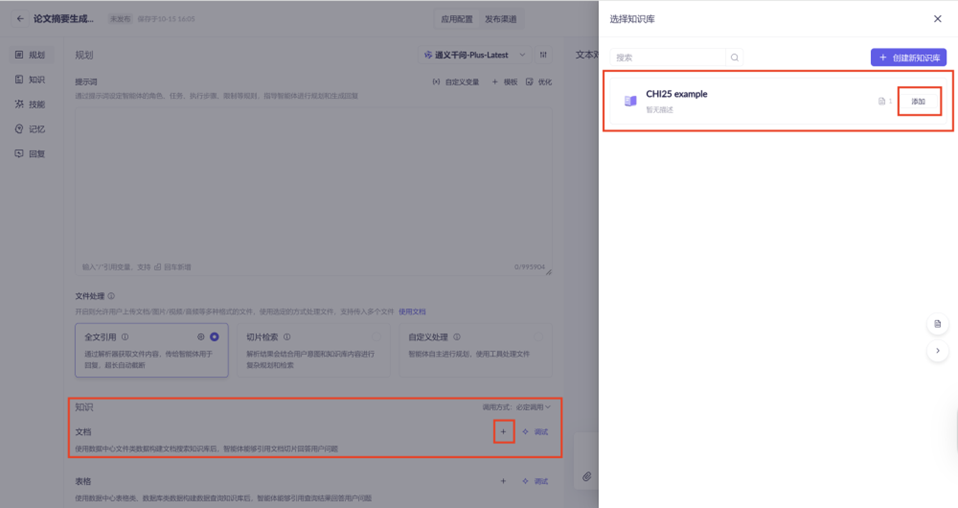
Task: Switch to the 应用配置 tab
Action: (x=457, y=19)
